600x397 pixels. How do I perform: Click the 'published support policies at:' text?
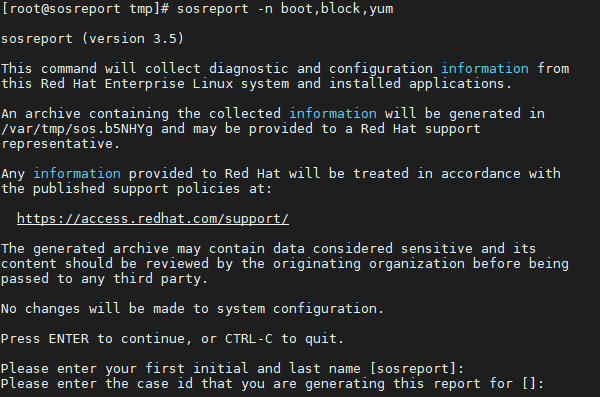(152, 188)
